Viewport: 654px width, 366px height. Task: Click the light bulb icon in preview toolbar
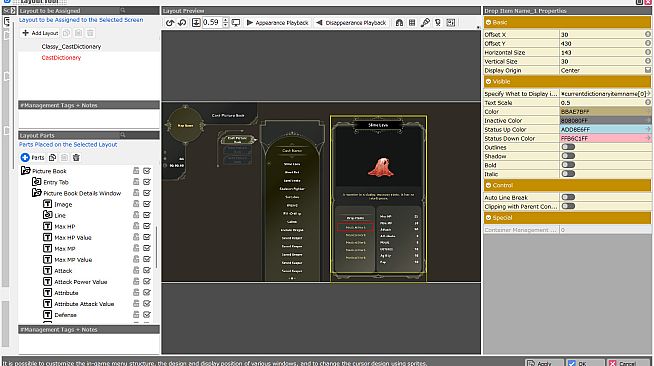coord(438,23)
